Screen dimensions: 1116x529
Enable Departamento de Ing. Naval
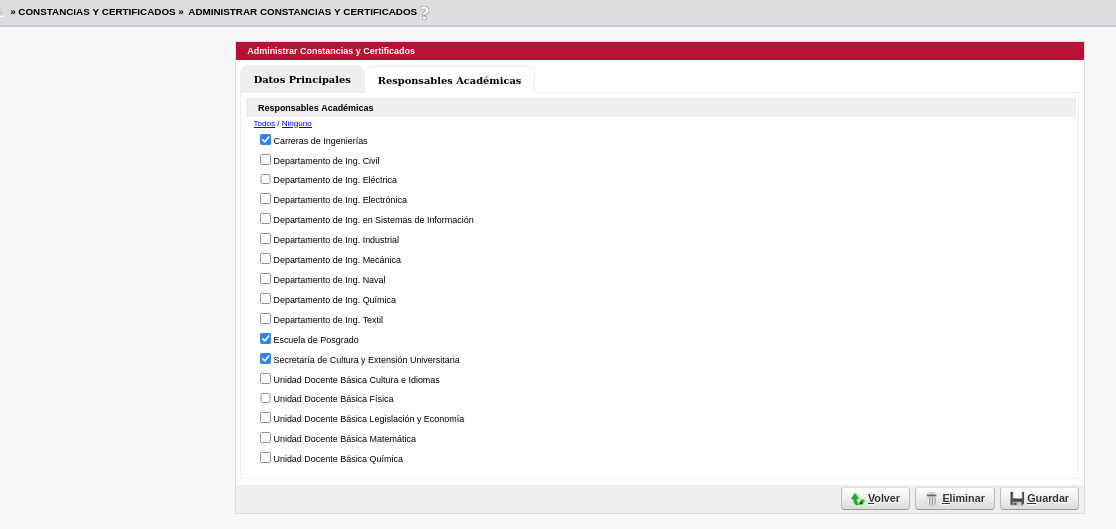[x=265, y=278]
